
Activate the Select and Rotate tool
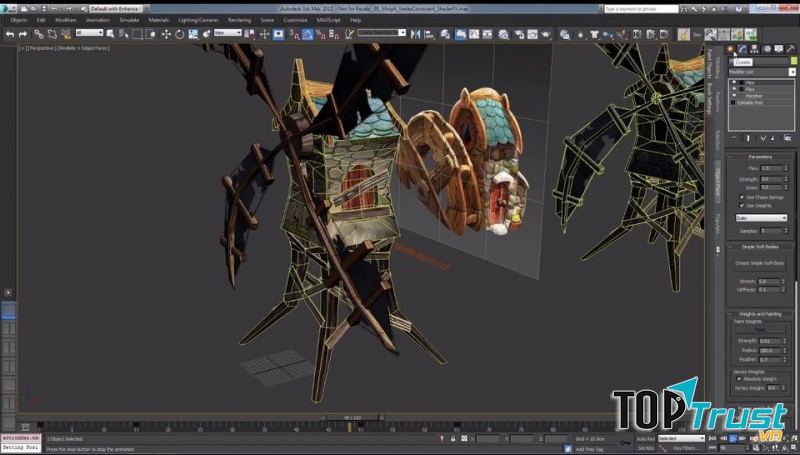179,33
